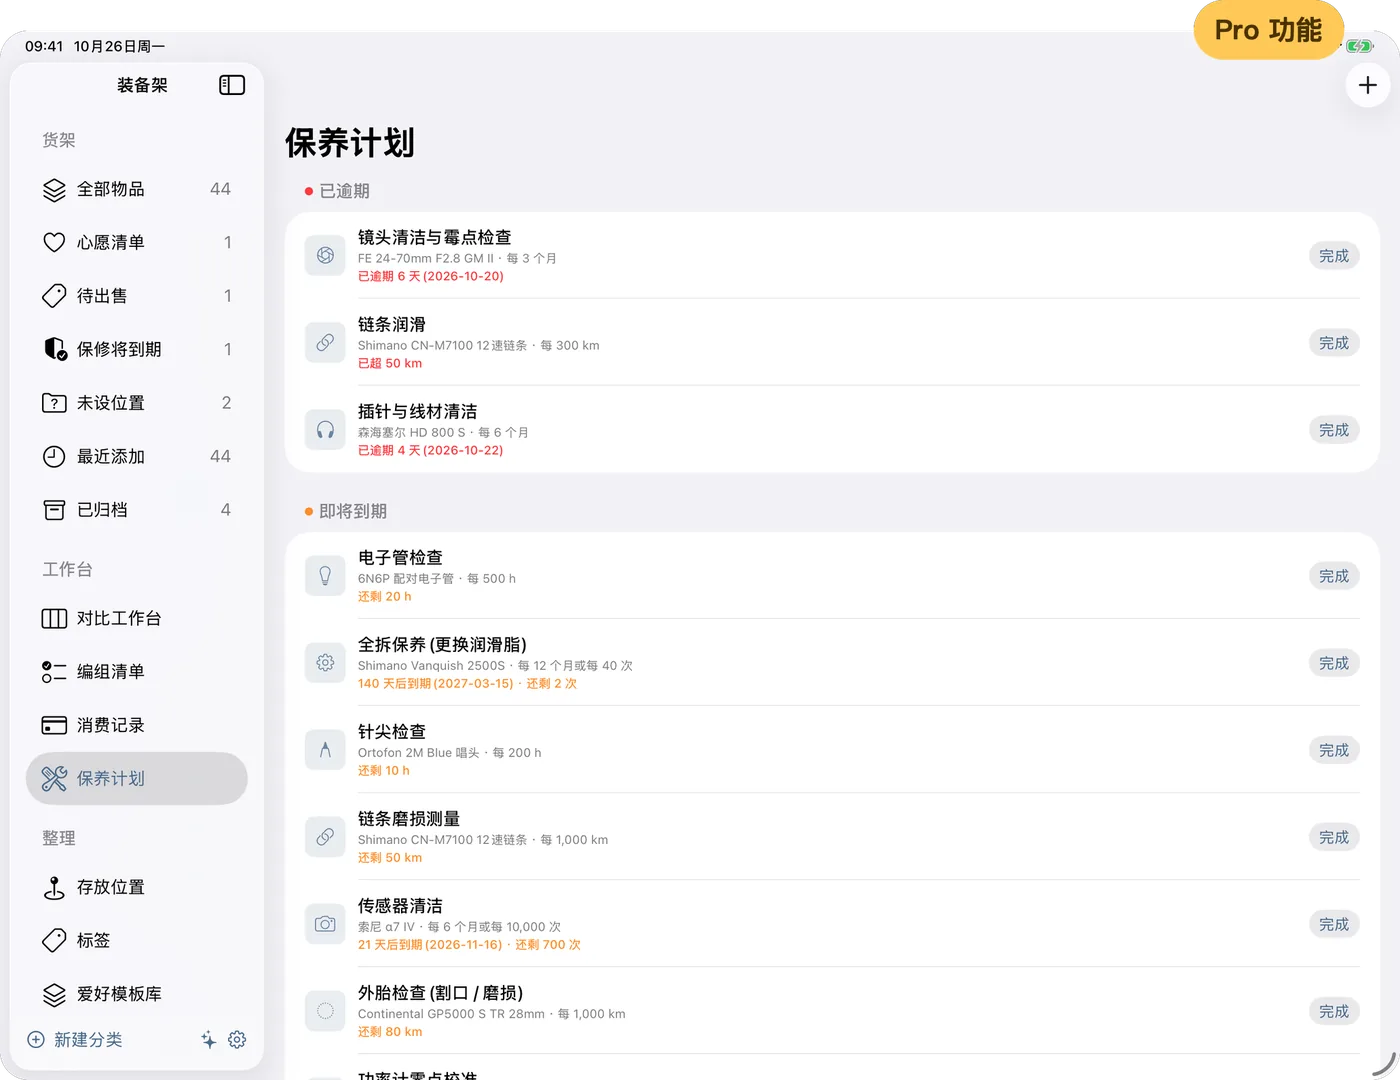
Task: Toggle the sidebar panel icon
Action: (x=232, y=85)
